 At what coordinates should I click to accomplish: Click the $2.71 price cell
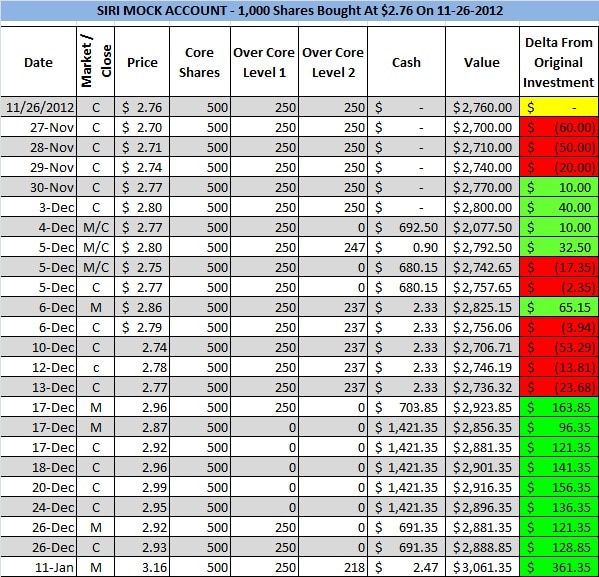point(142,147)
